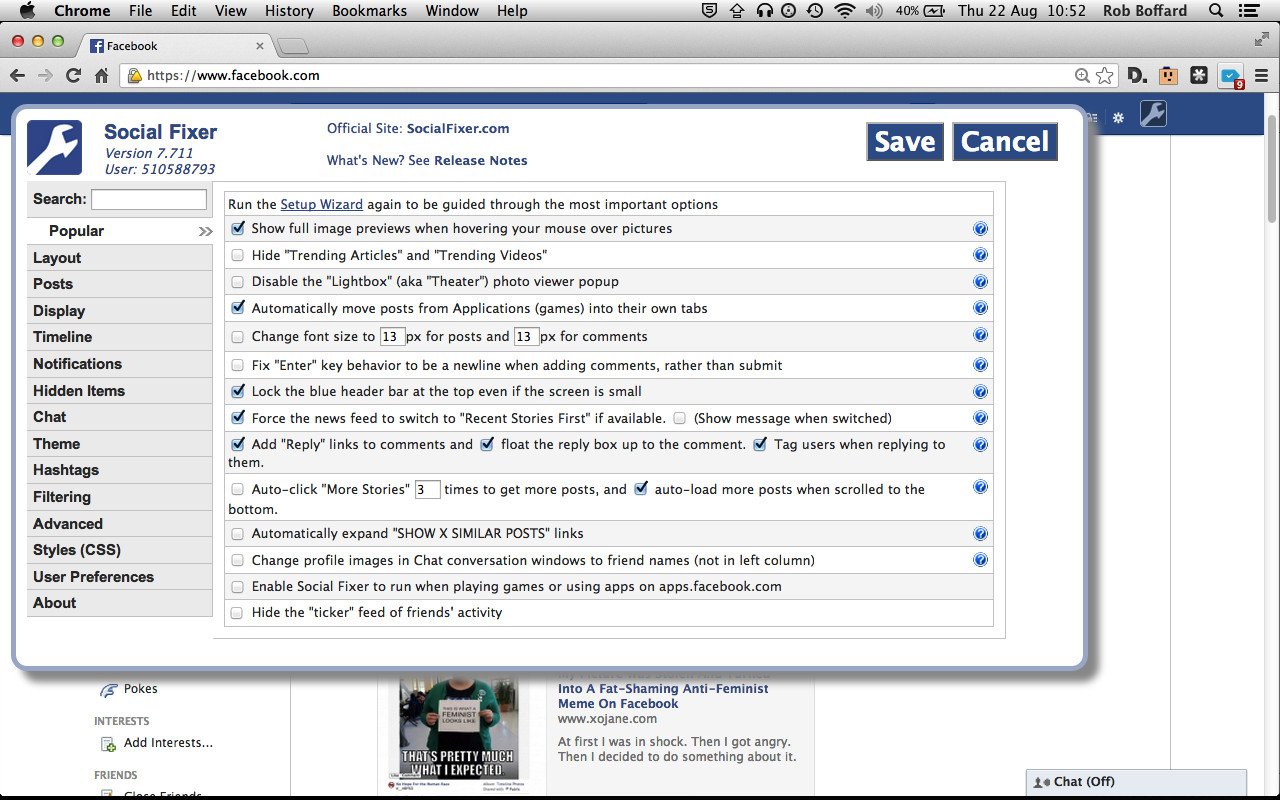This screenshot has height=800, width=1280.
Task: Toggle Automatically move posts from Applications
Action: pyautogui.click(x=238, y=308)
